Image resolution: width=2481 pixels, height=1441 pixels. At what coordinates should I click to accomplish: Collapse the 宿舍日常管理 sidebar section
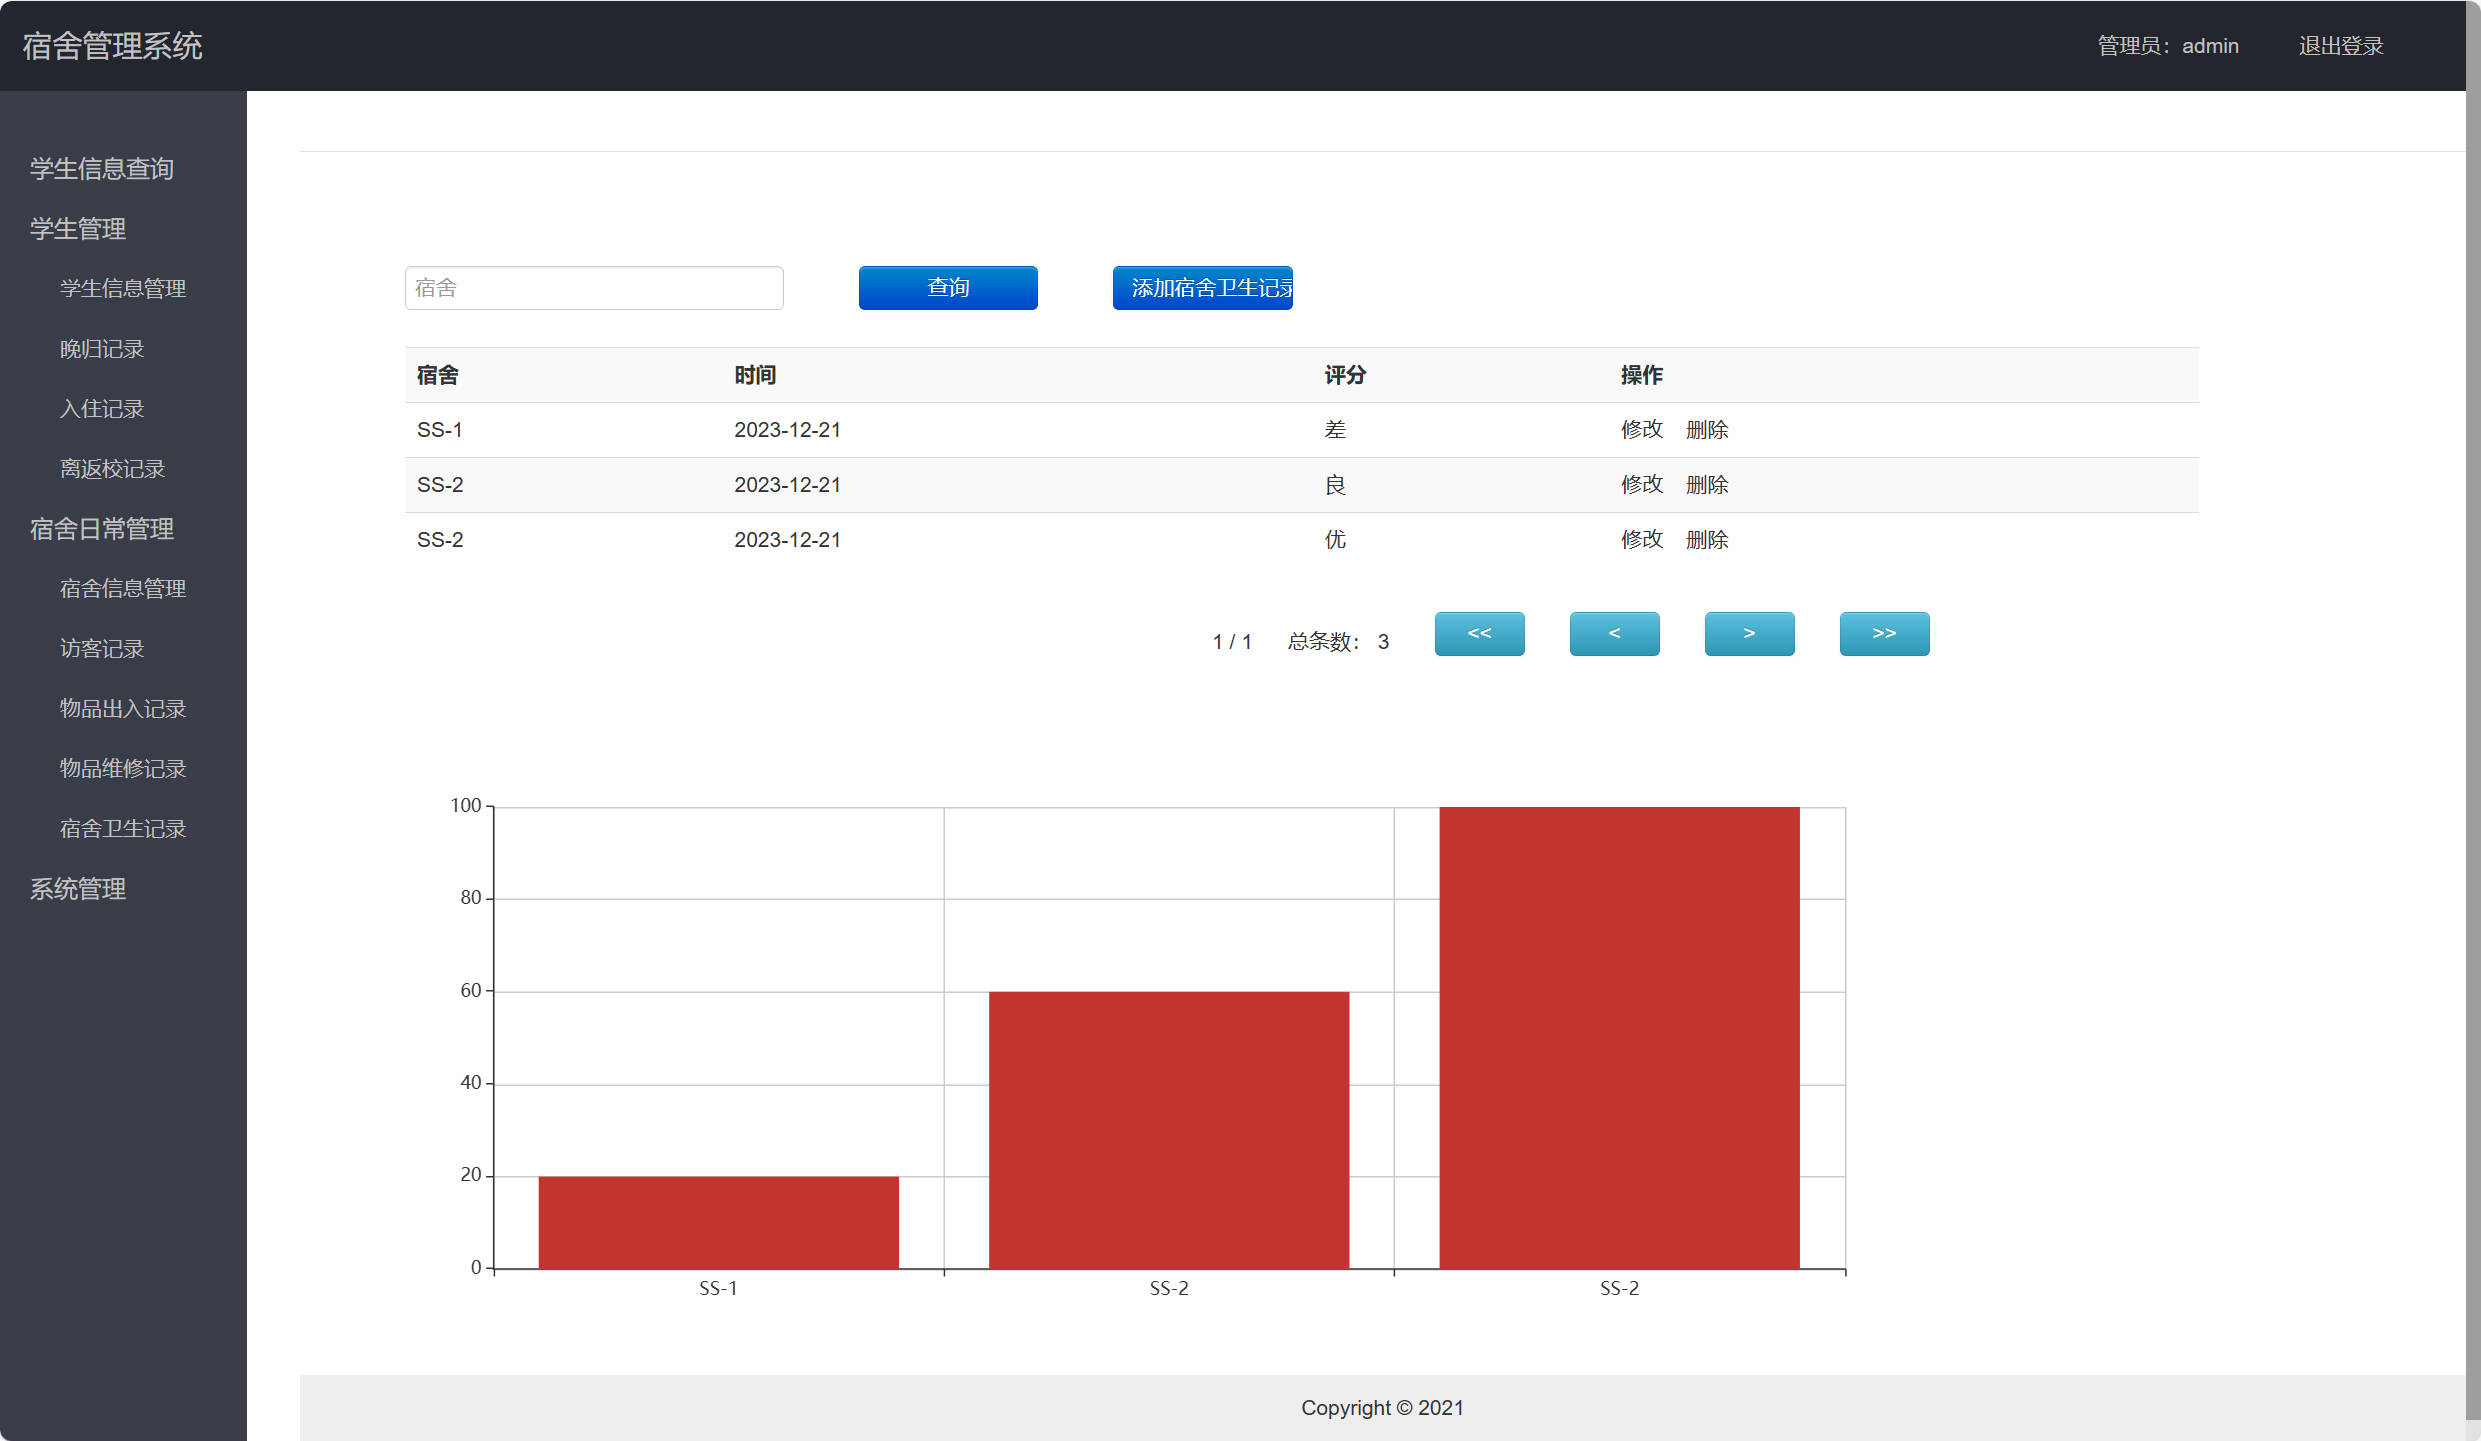(102, 529)
